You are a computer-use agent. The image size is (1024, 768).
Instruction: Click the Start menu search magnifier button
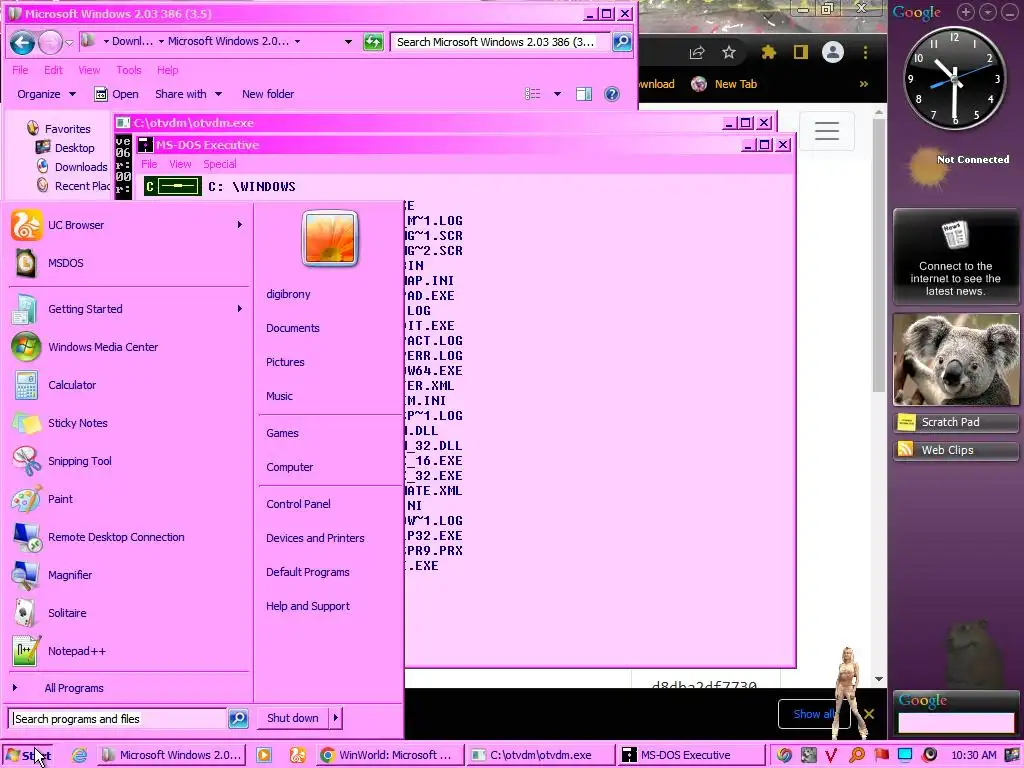tap(238, 718)
